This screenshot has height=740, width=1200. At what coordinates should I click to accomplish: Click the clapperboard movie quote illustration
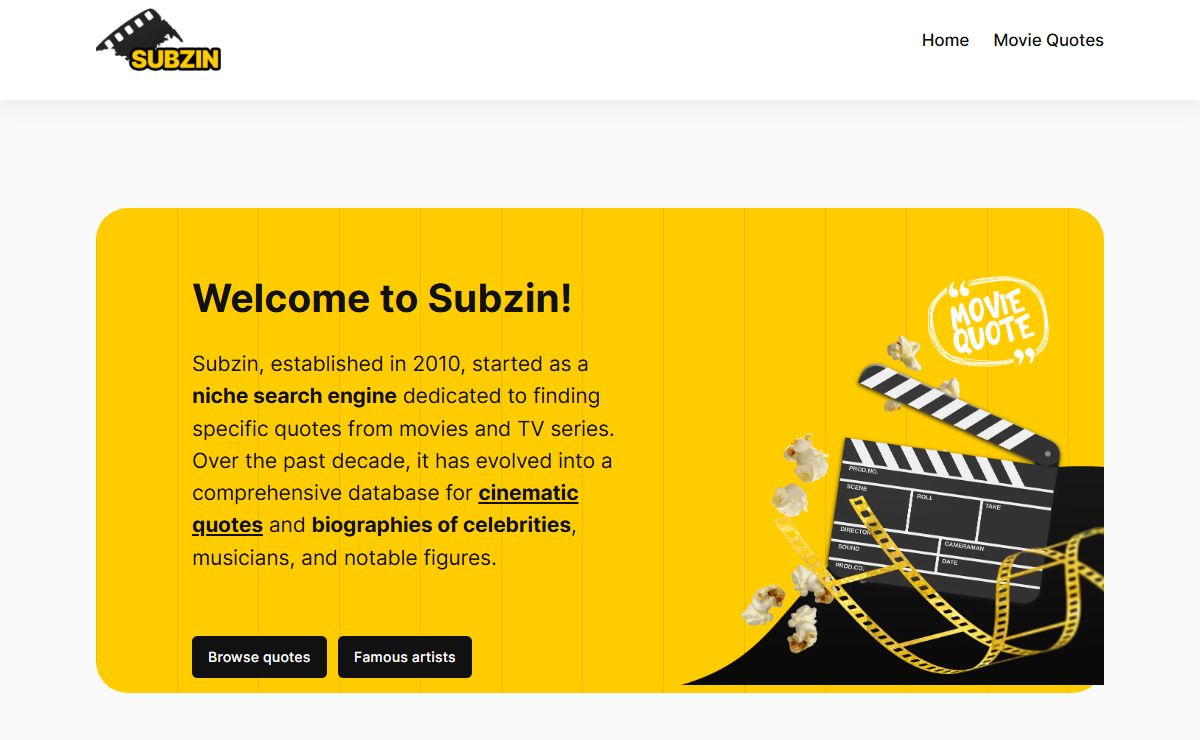click(893, 480)
